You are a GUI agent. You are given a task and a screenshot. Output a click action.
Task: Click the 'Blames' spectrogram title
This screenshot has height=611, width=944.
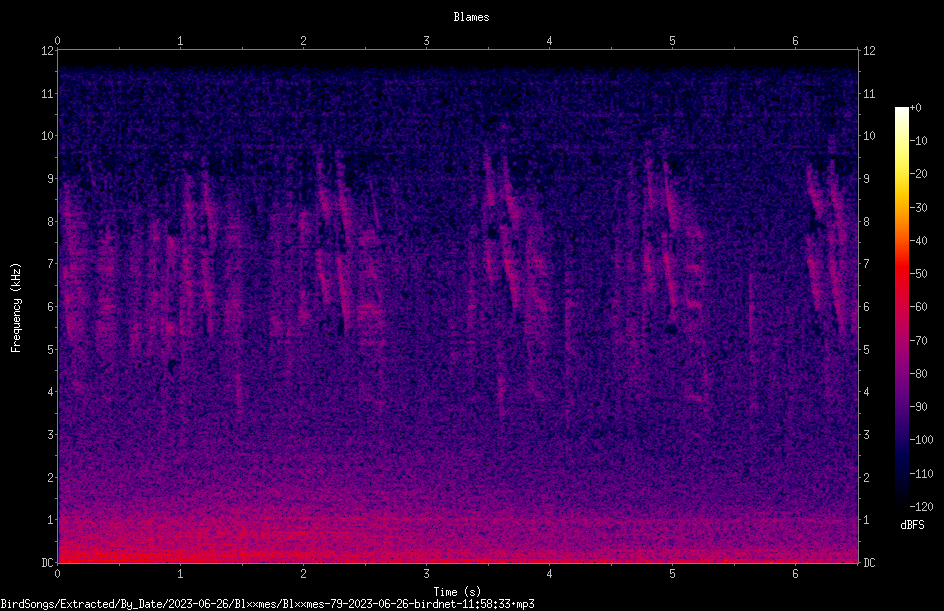[471, 17]
